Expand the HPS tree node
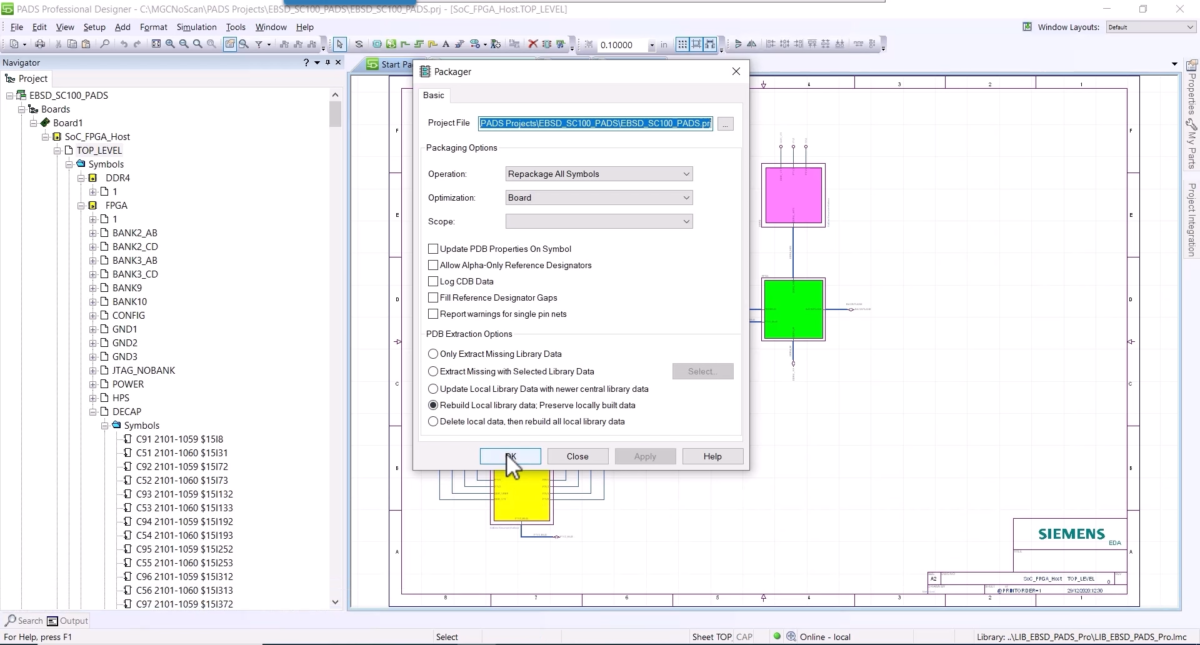This screenshot has width=1200, height=645. pyautogui.click(x=93, y=398)
